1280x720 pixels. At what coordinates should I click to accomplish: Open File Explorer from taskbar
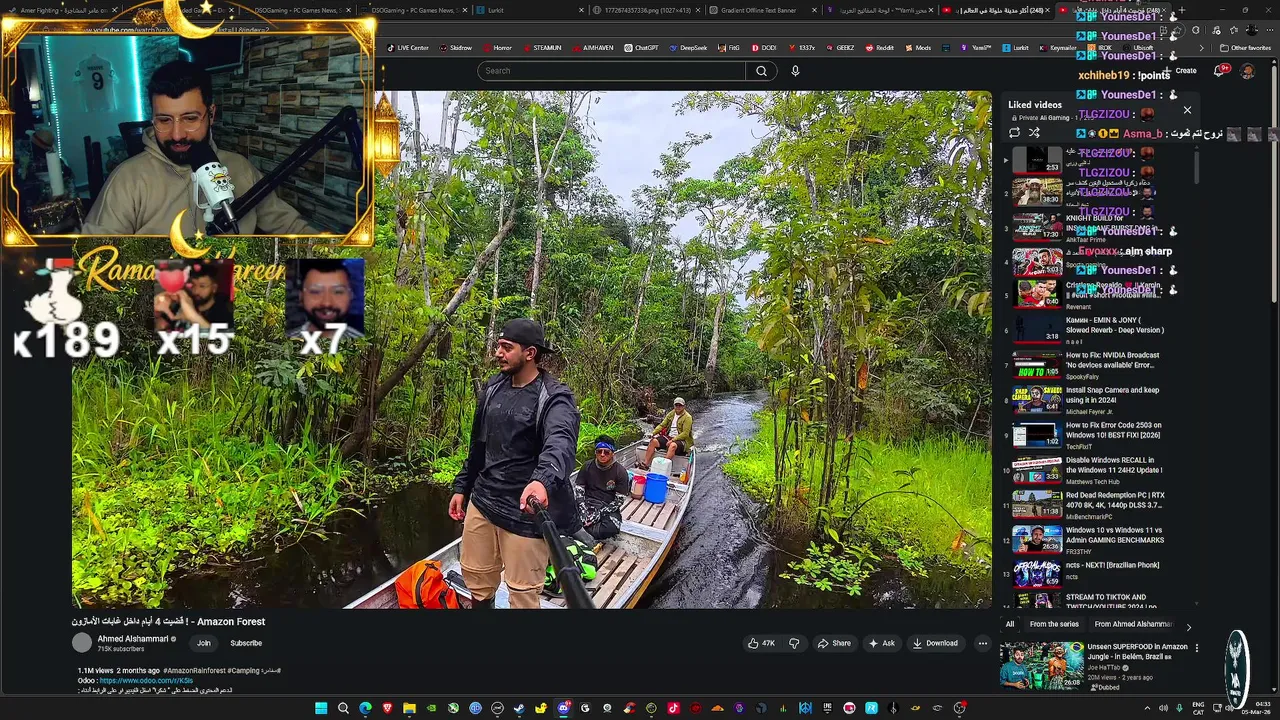409,708
